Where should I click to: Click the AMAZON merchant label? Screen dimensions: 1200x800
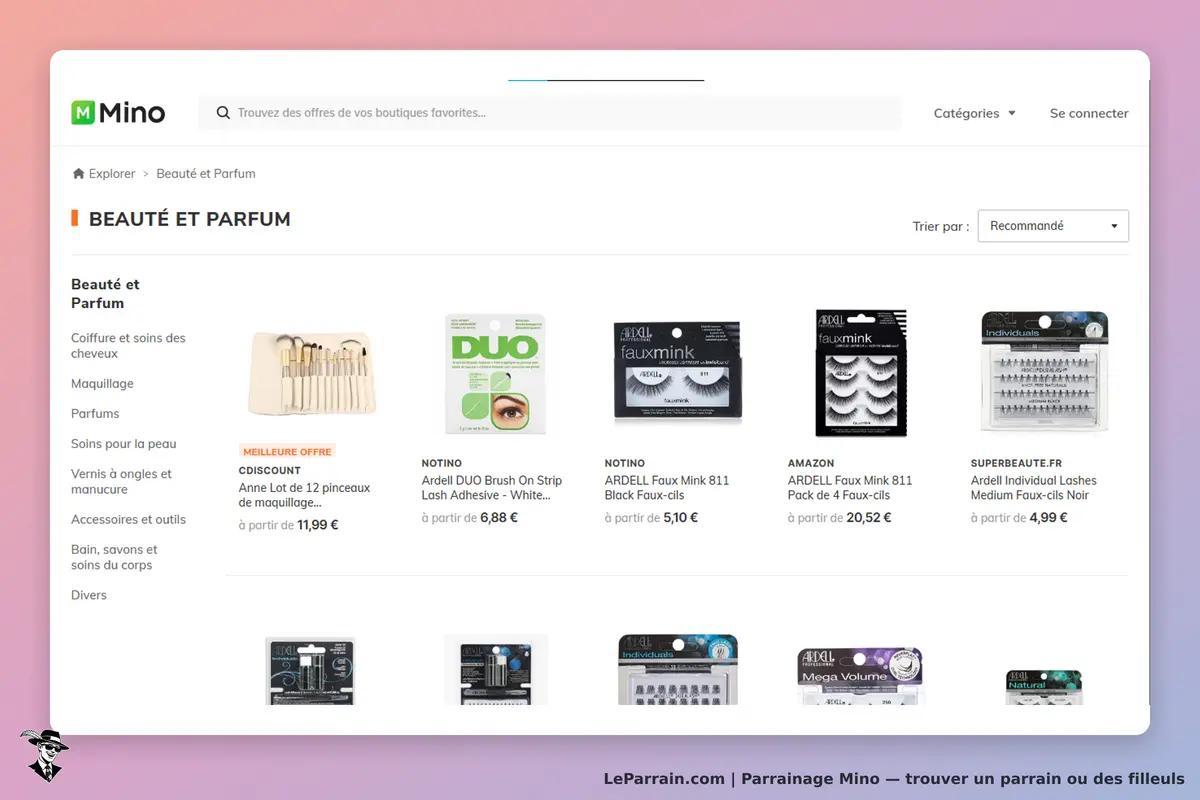point(811,463)
